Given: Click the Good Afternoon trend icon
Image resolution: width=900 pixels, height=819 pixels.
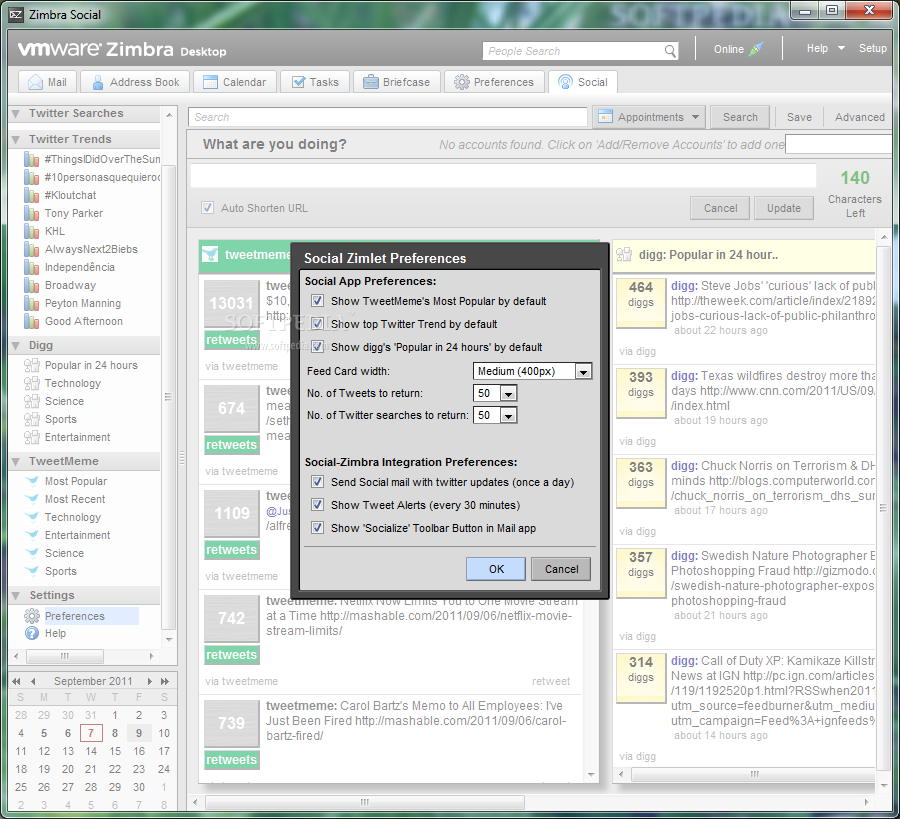Looking at the screenshot, I should [32, 321].
